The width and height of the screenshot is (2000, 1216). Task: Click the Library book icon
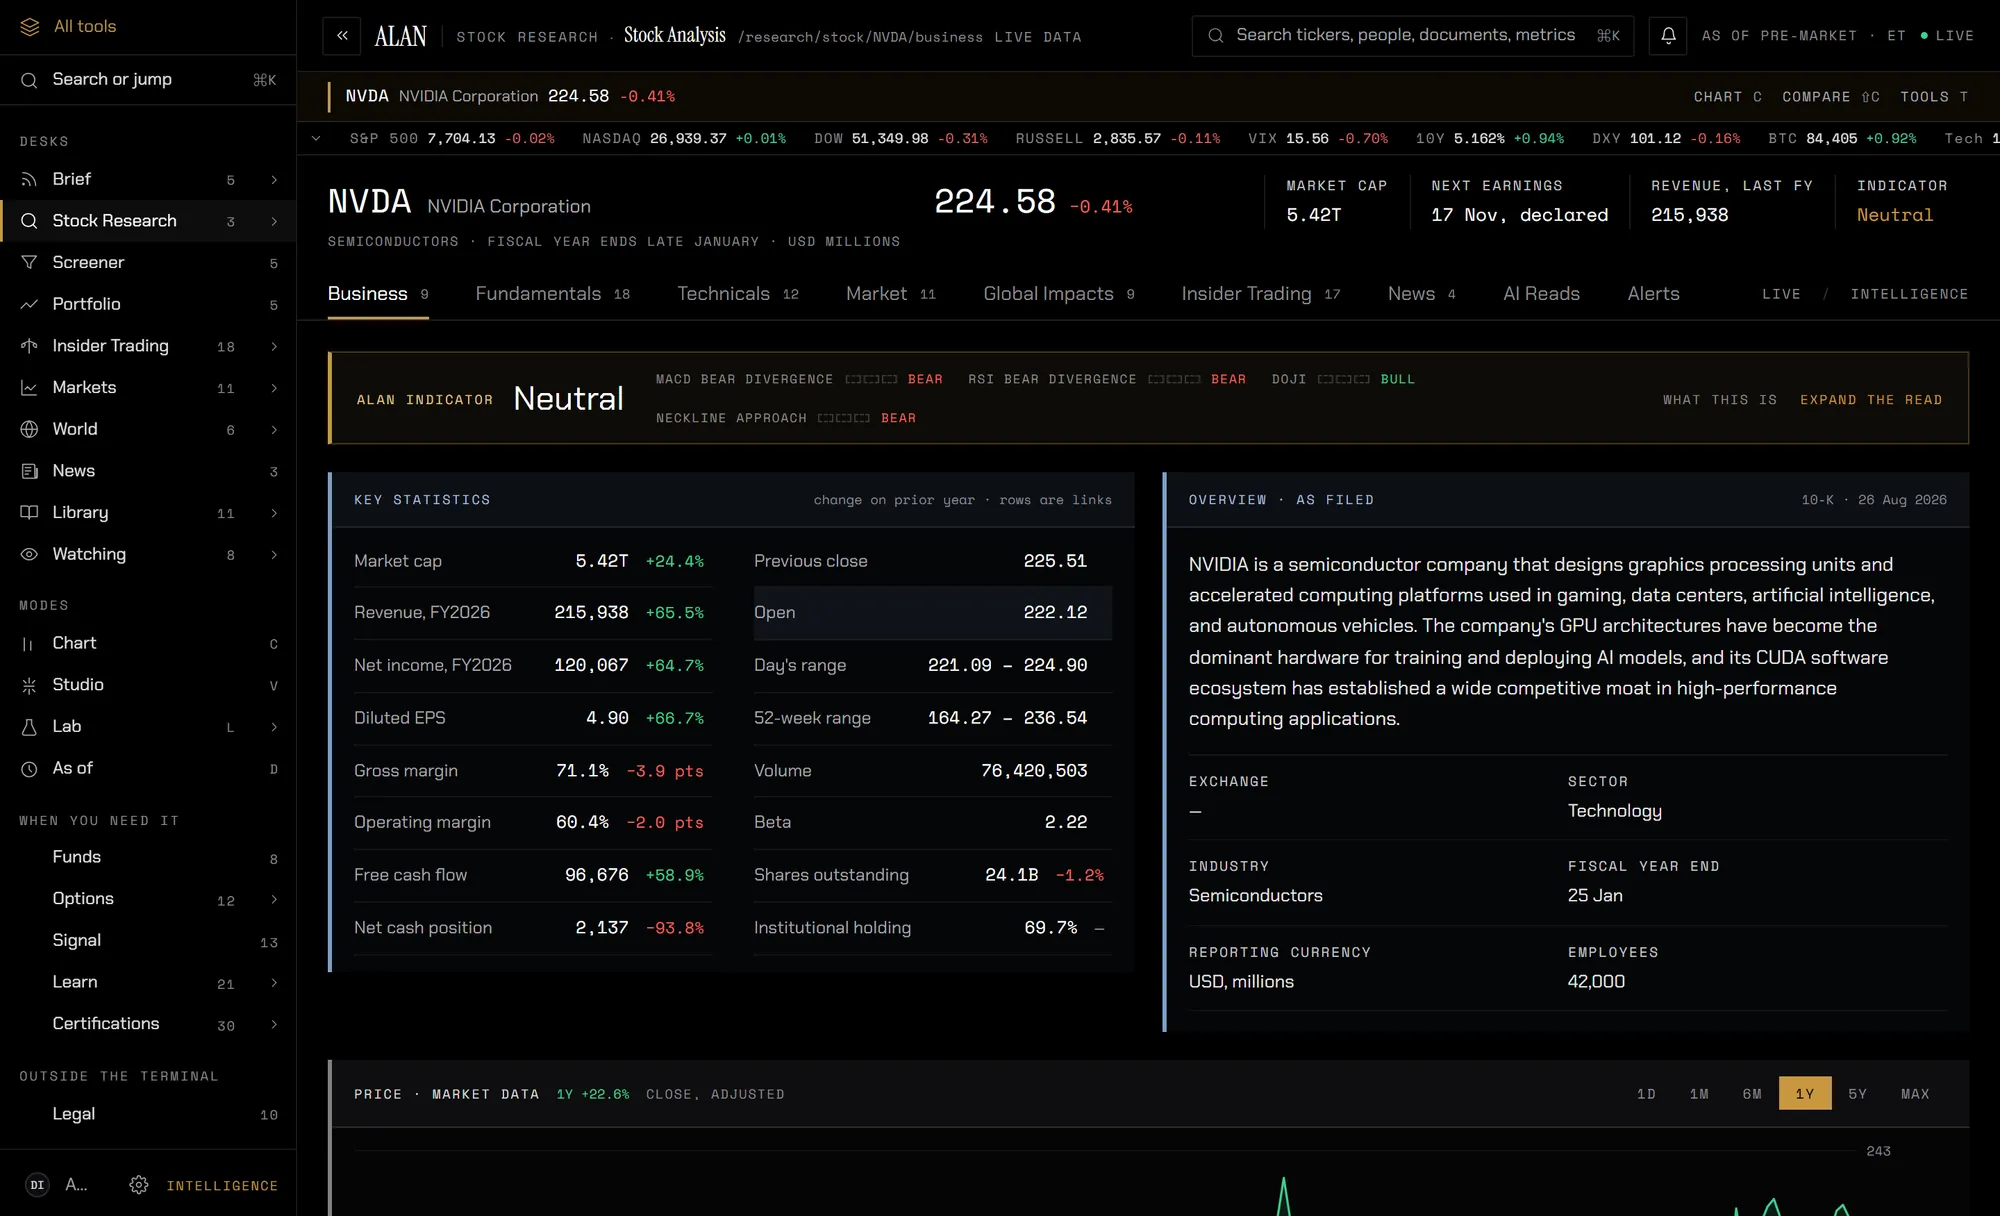[x=30, y=512]
